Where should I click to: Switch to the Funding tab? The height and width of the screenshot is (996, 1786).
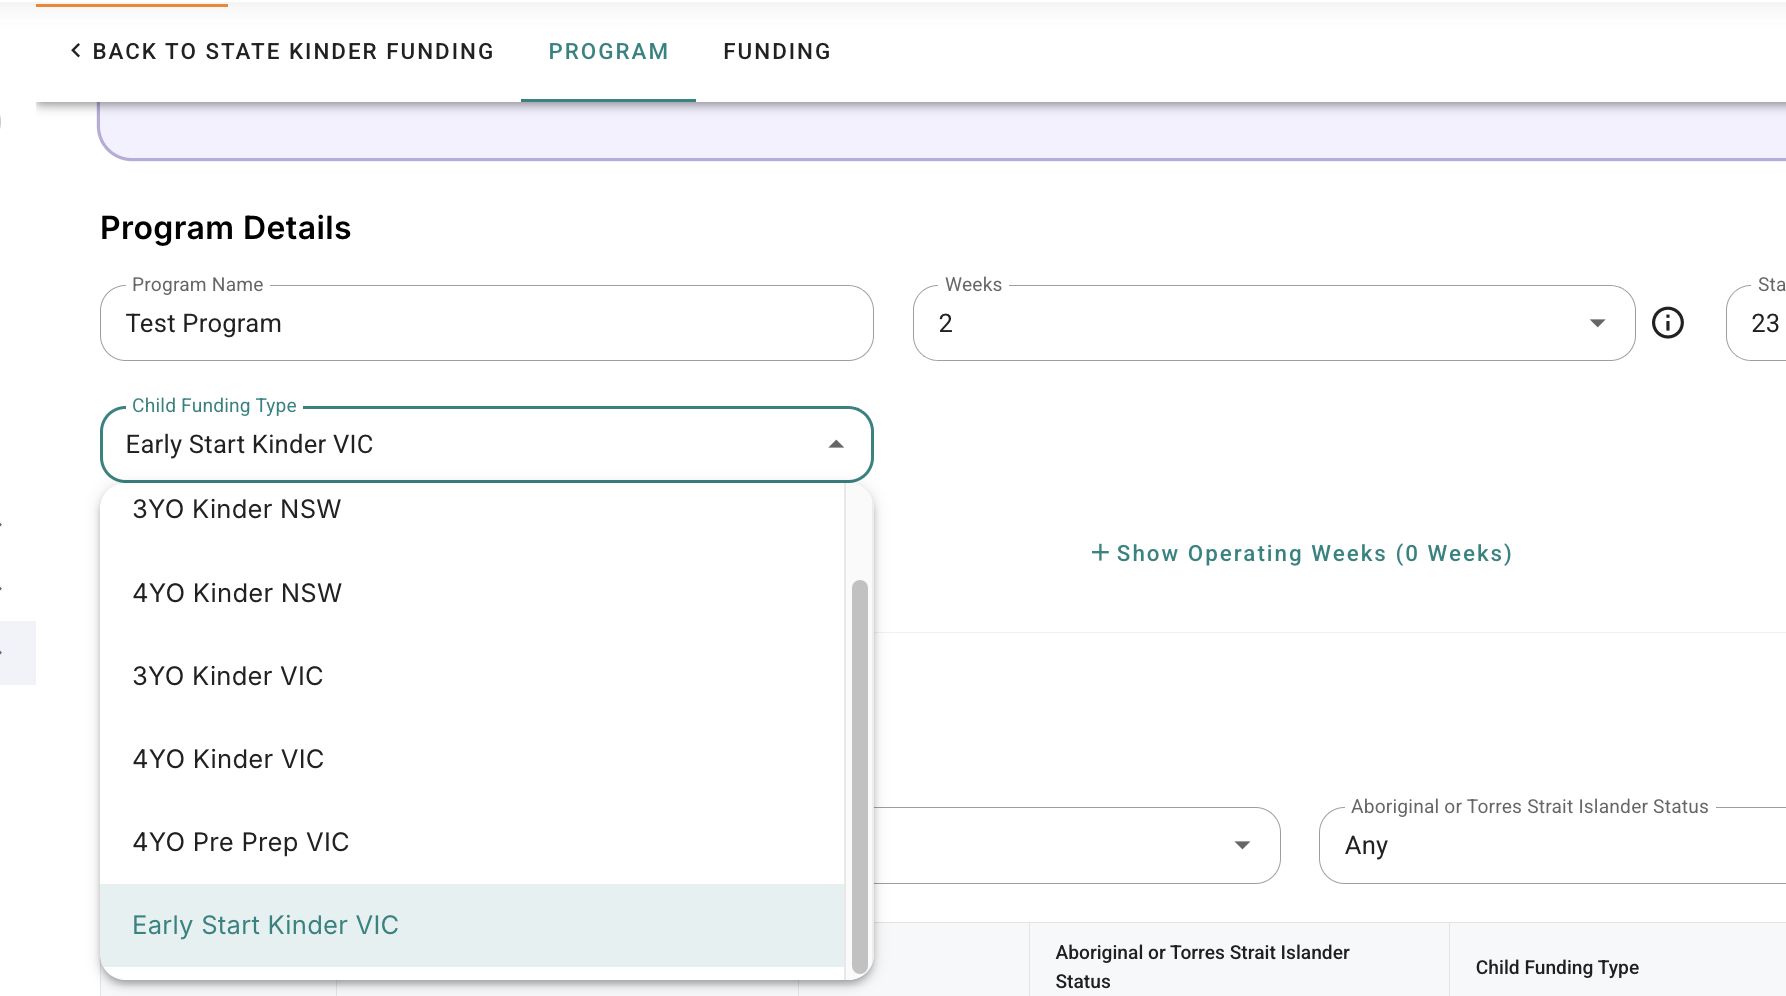pos(777,51)
